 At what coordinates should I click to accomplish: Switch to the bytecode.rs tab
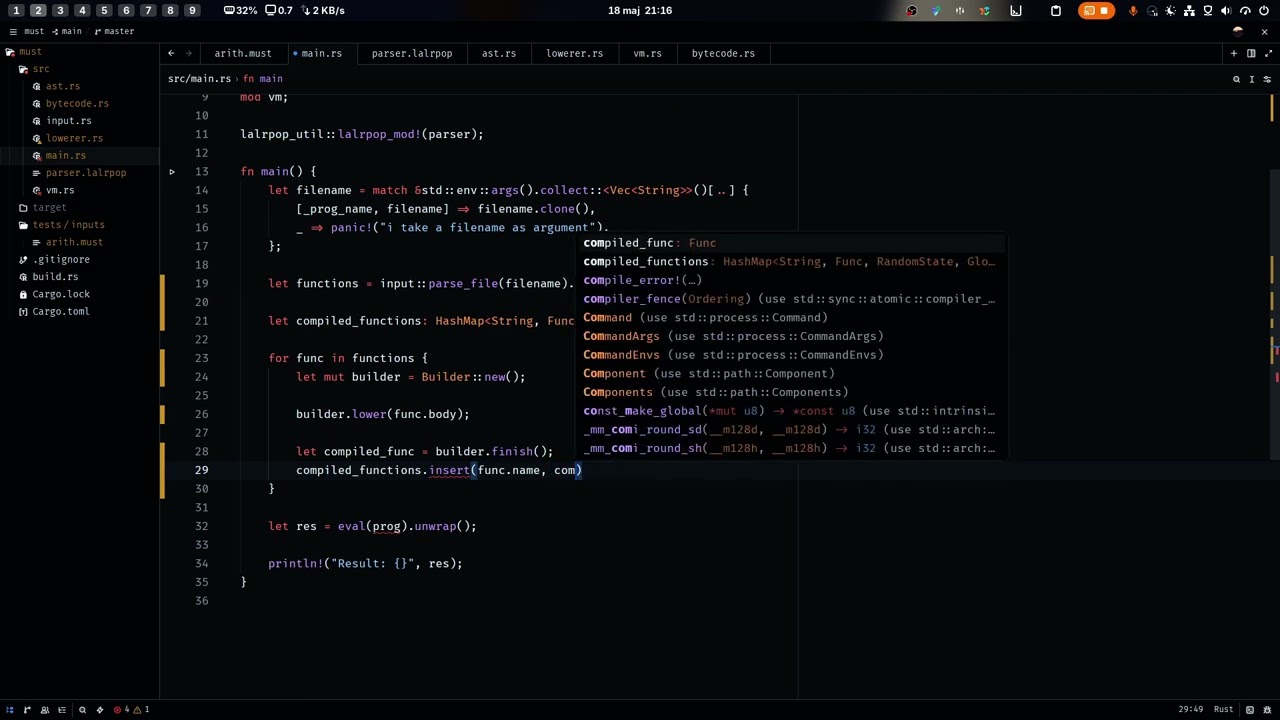point(723,53)
